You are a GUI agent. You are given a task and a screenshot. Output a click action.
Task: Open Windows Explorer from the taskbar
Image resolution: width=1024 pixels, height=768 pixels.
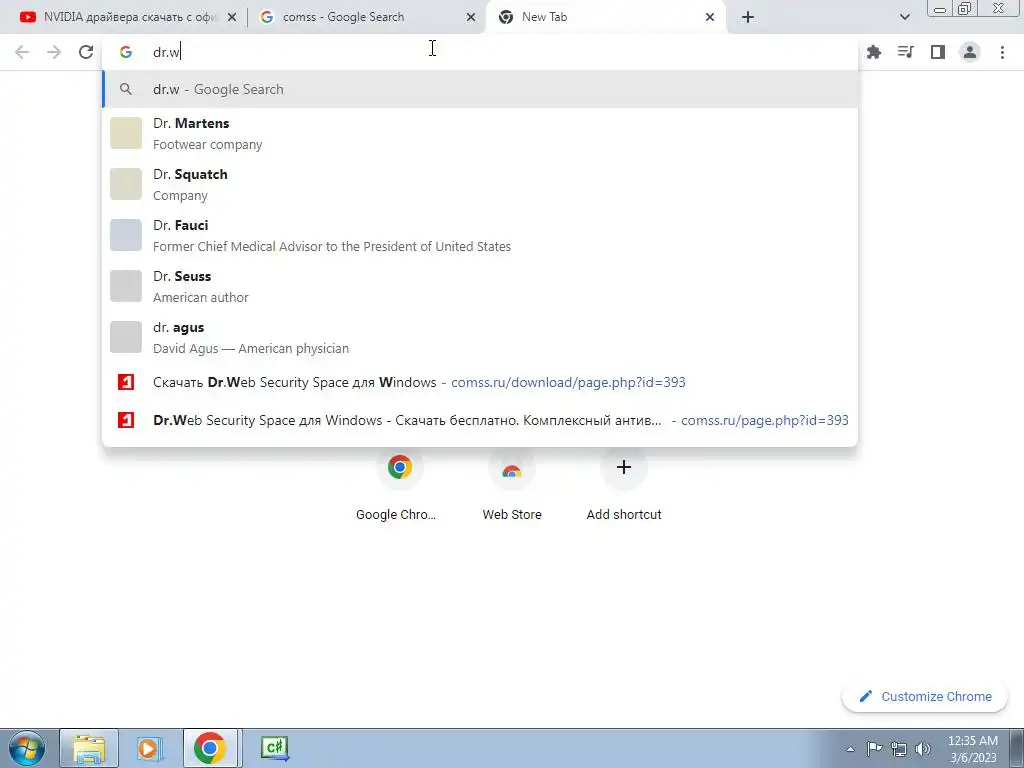(89, 748)
